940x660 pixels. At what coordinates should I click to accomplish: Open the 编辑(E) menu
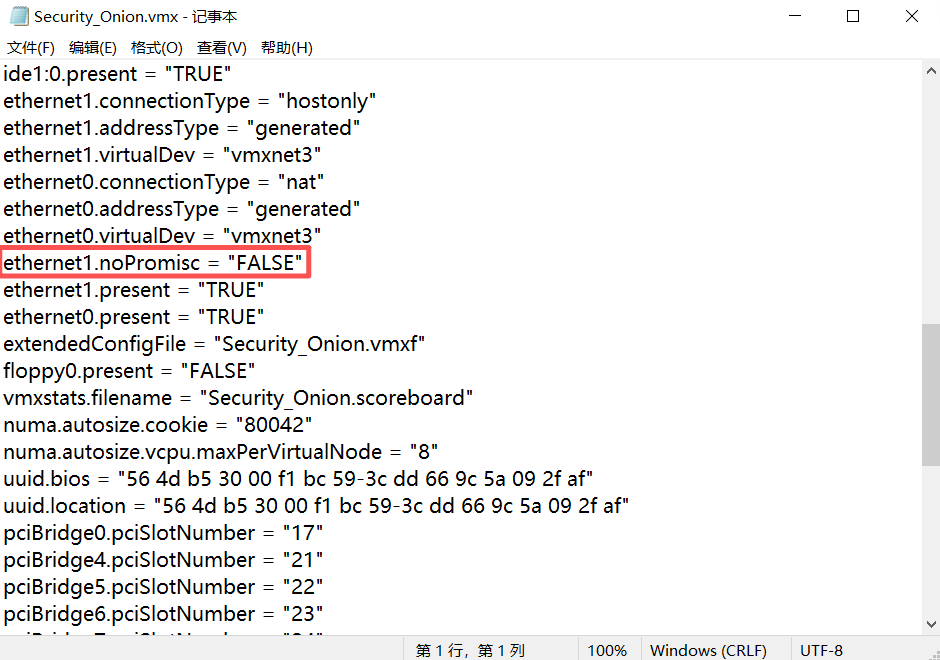[x=93, y=48]
